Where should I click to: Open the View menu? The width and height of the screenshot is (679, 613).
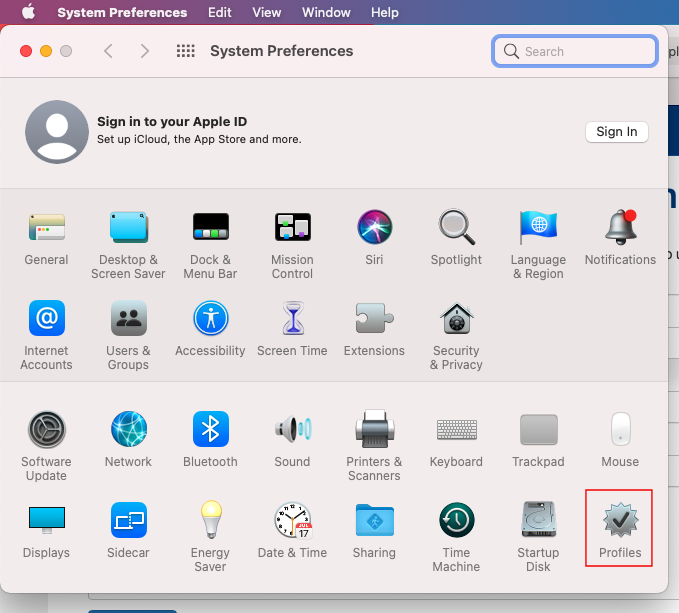coord(267,12)
